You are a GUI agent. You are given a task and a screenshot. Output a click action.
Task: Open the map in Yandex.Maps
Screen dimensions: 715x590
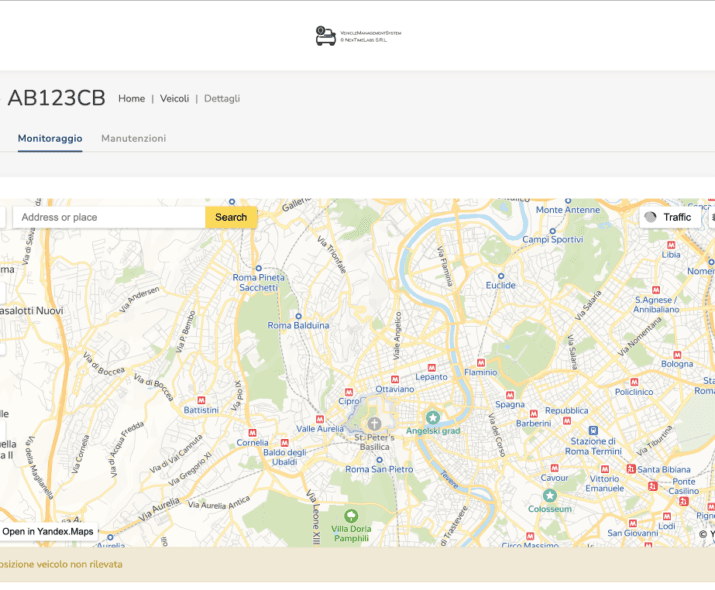coord(48,531)
